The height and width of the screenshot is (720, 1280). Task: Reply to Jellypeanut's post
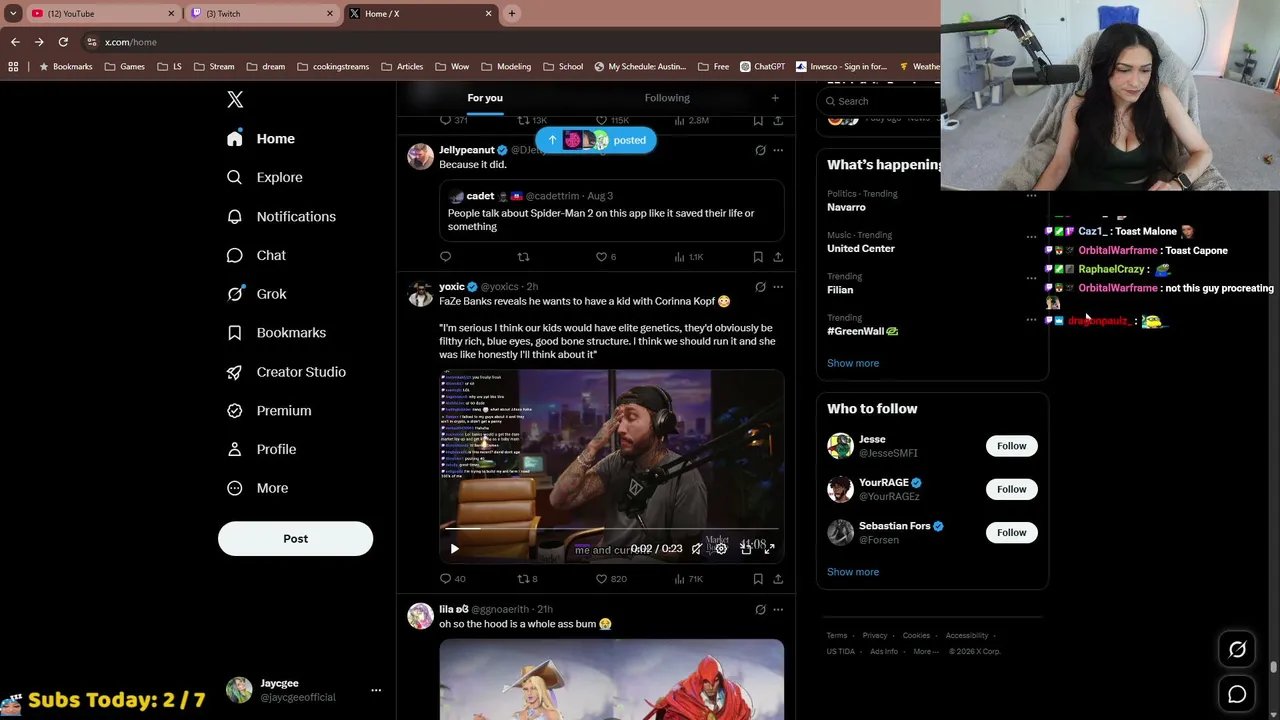click(x=446, y=257)
